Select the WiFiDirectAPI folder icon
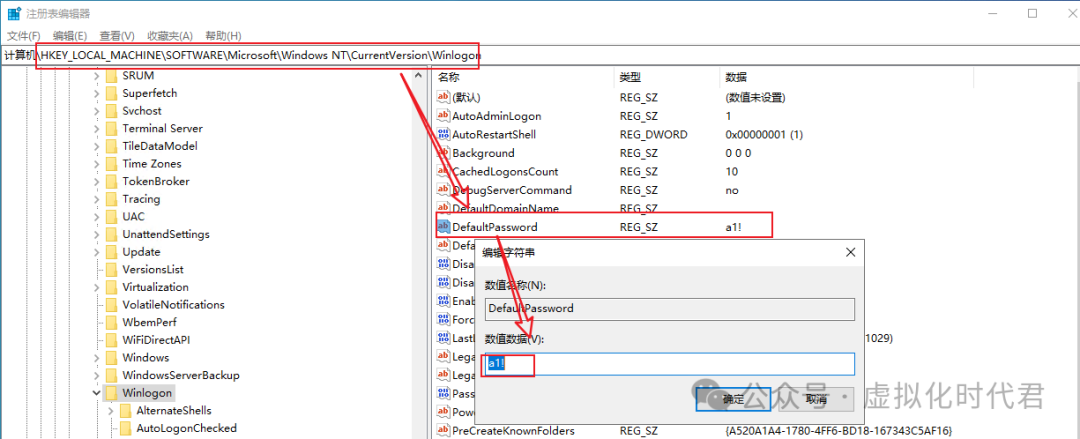 click(x=112, y=340)
